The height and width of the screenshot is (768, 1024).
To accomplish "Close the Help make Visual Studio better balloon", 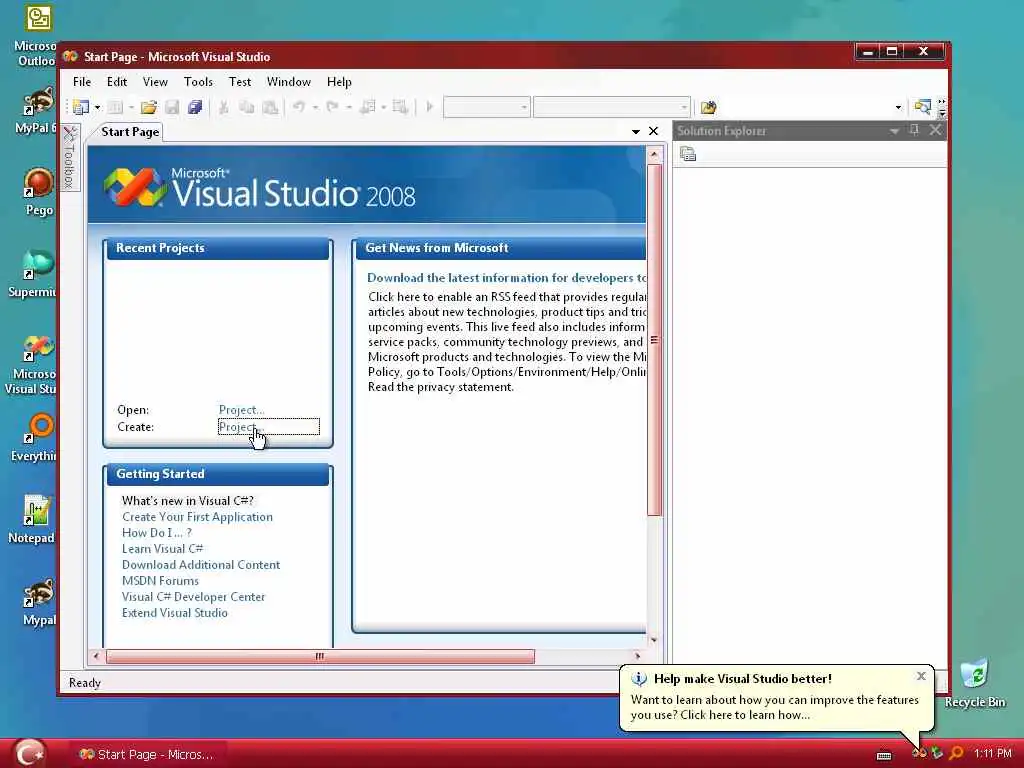I will coord(921,676).
